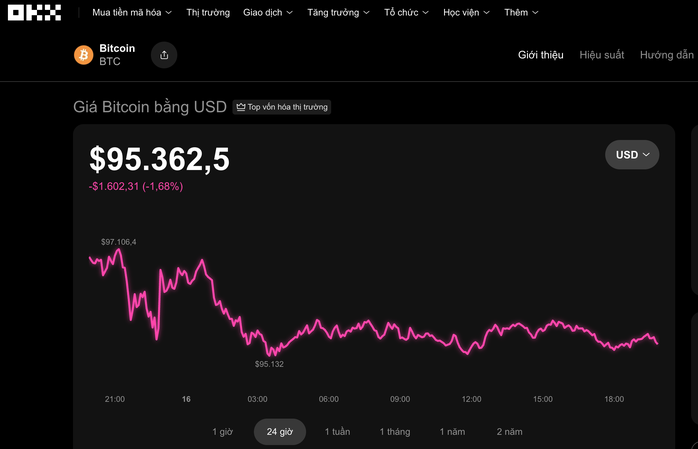This screenshot has width=698, height=449.
Task: Select the 24 giờ time range
Action: tap(279, 432)
